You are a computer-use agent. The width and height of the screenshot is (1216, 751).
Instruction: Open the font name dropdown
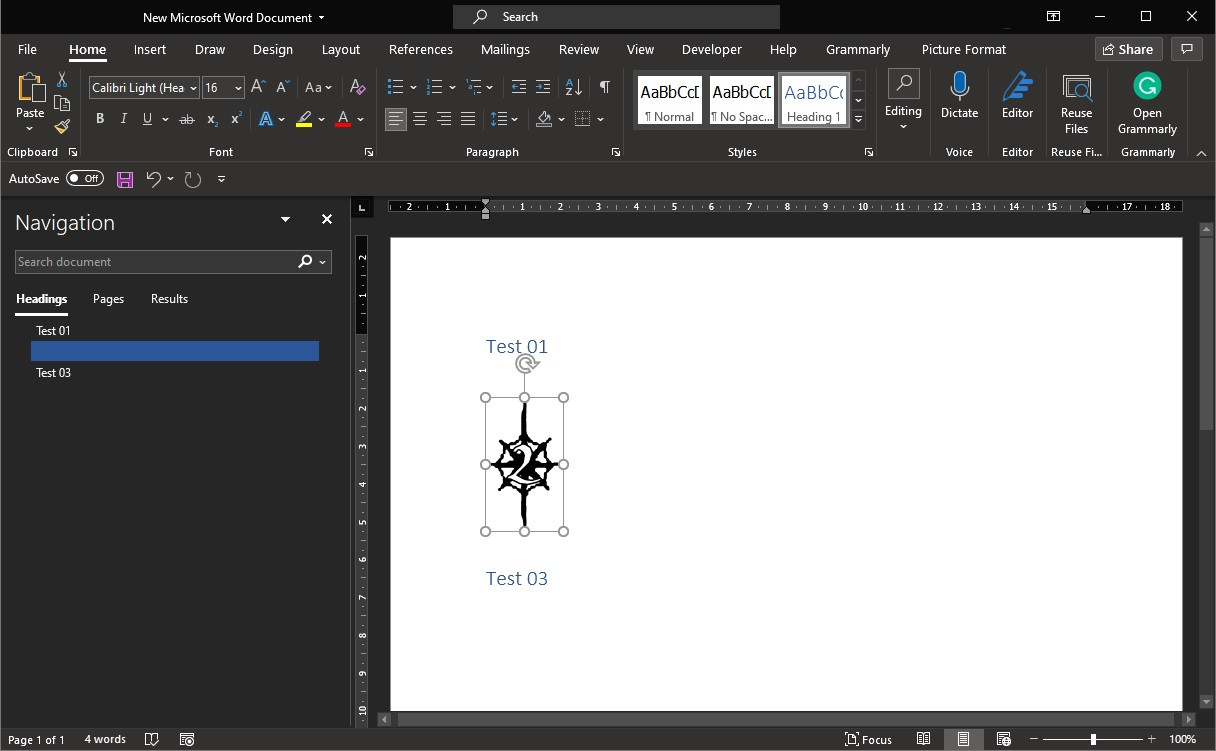[x=193, y=88]
